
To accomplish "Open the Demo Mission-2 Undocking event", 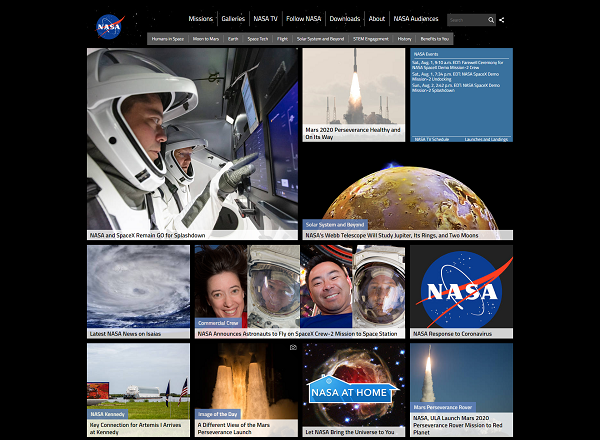I will tap(455, 76).
